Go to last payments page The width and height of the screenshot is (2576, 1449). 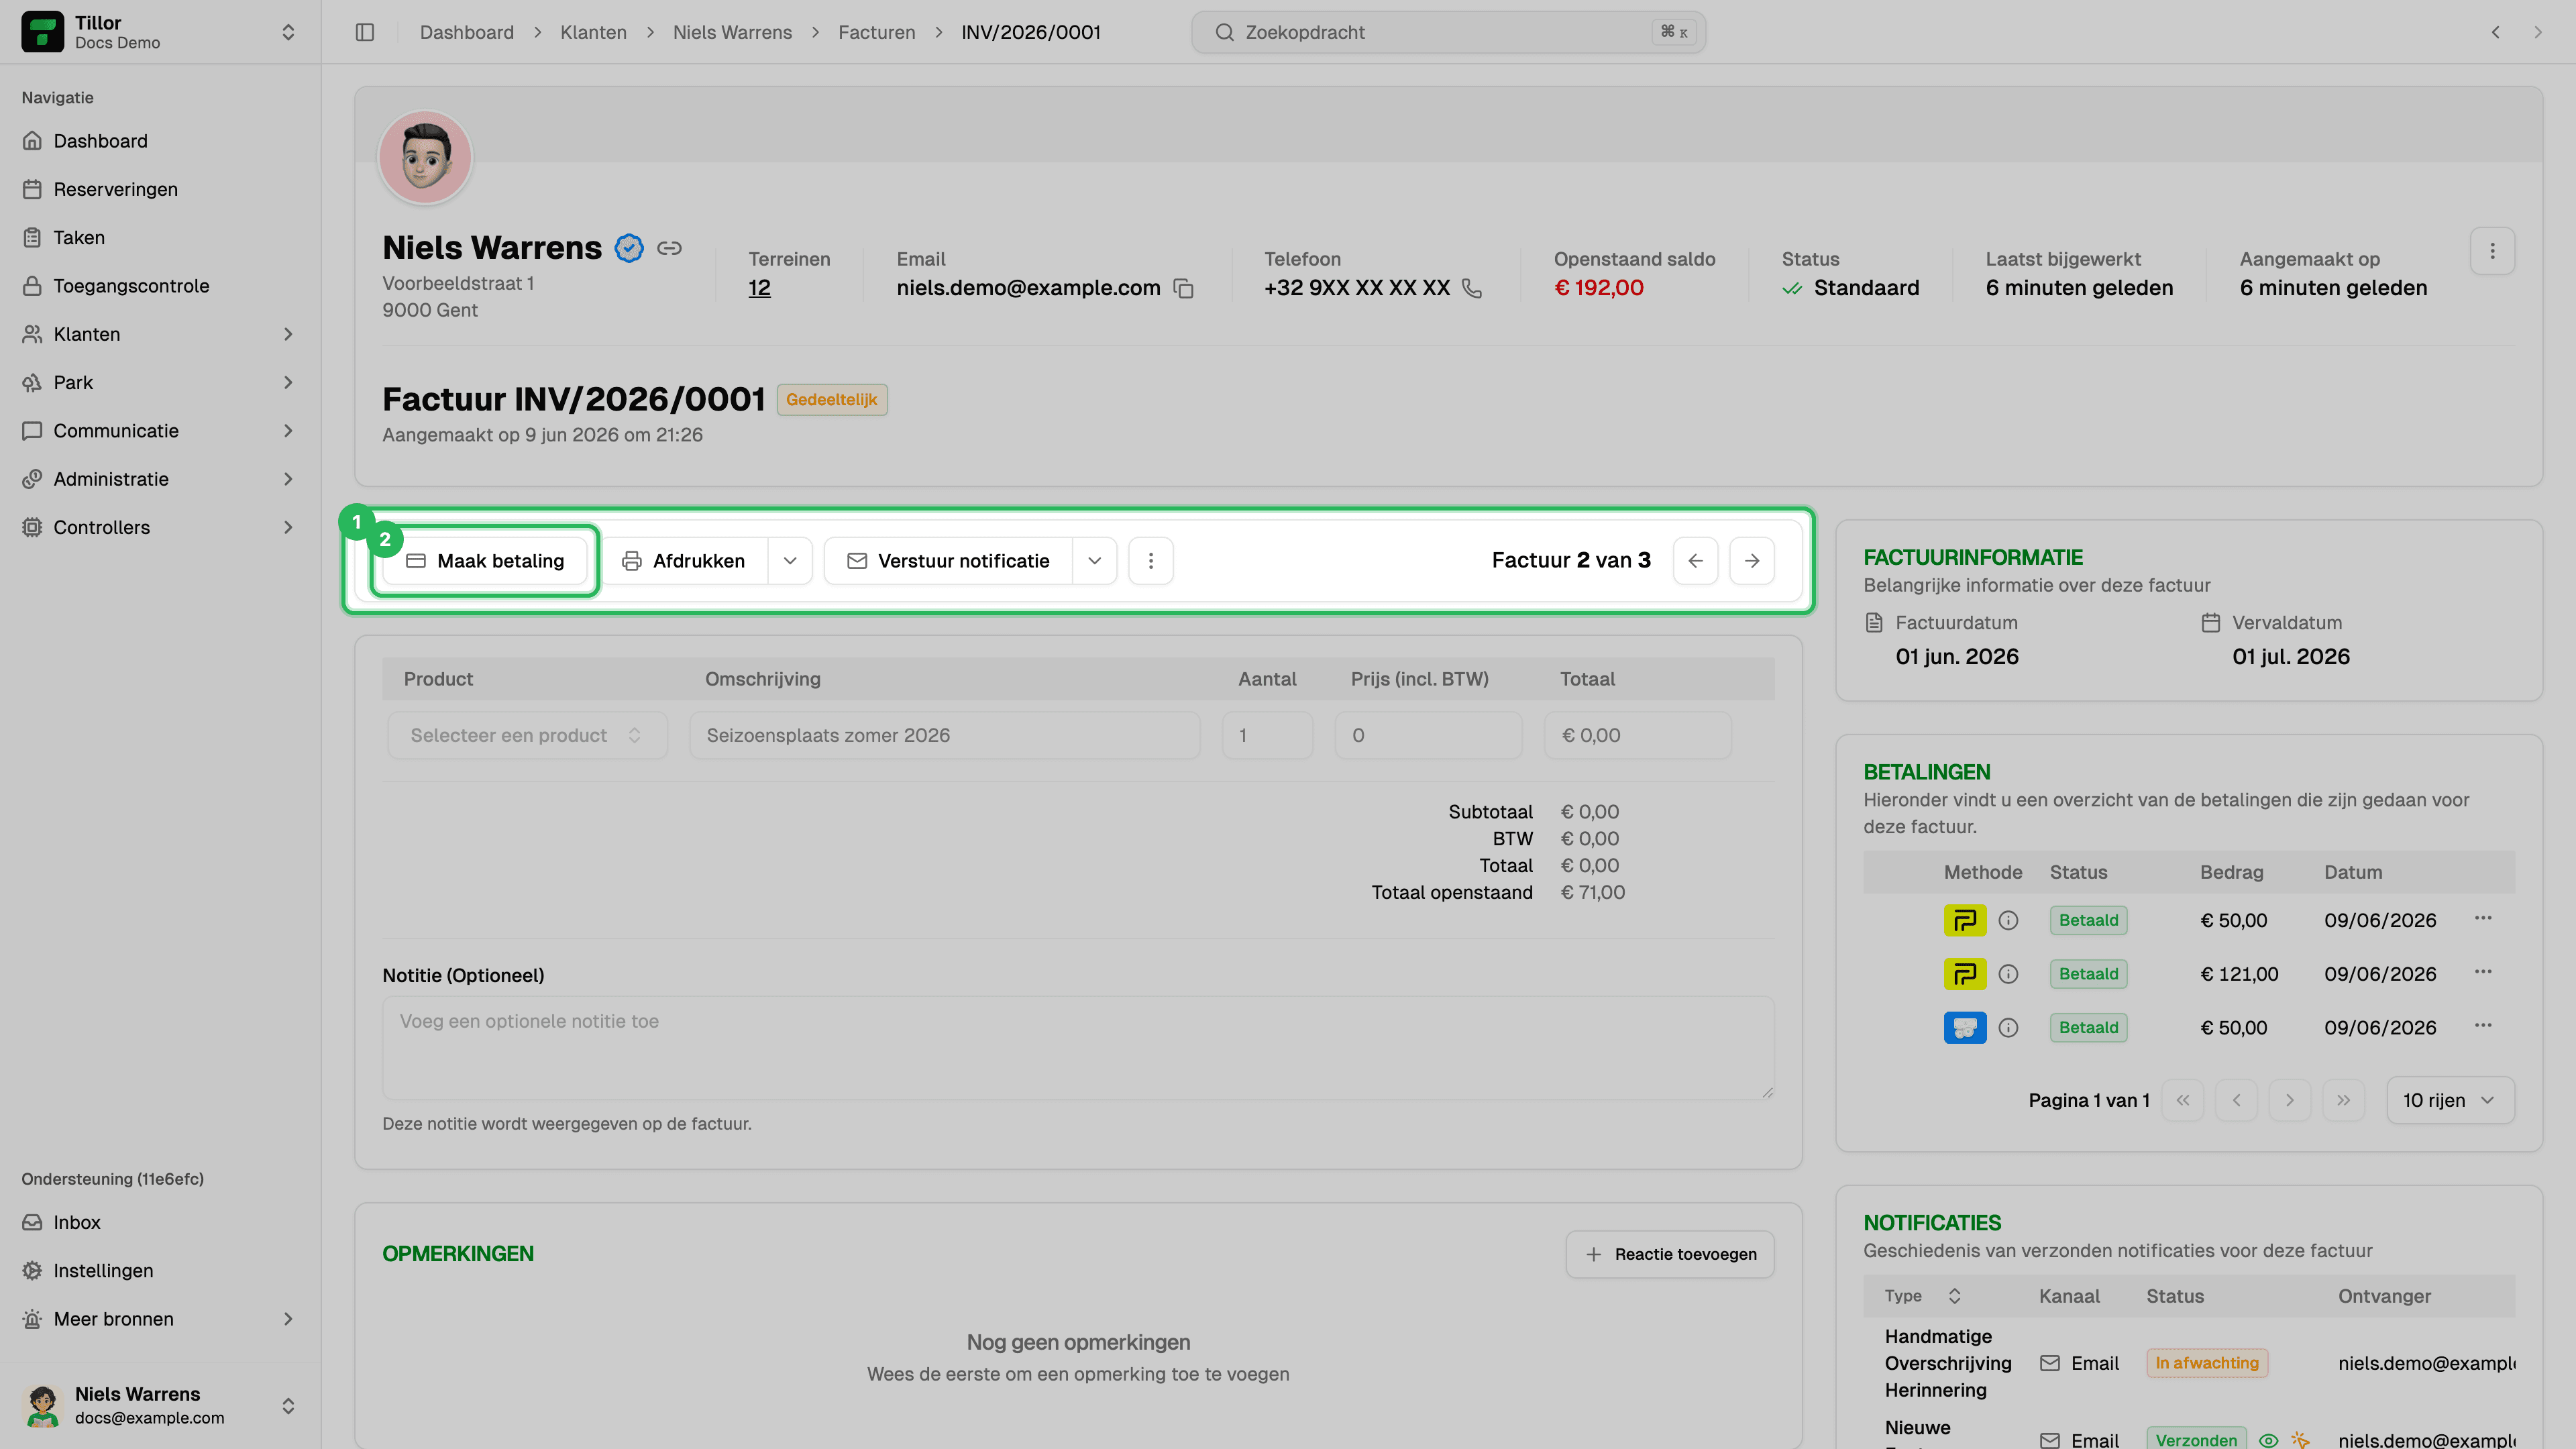(x=2344, y=1100)
